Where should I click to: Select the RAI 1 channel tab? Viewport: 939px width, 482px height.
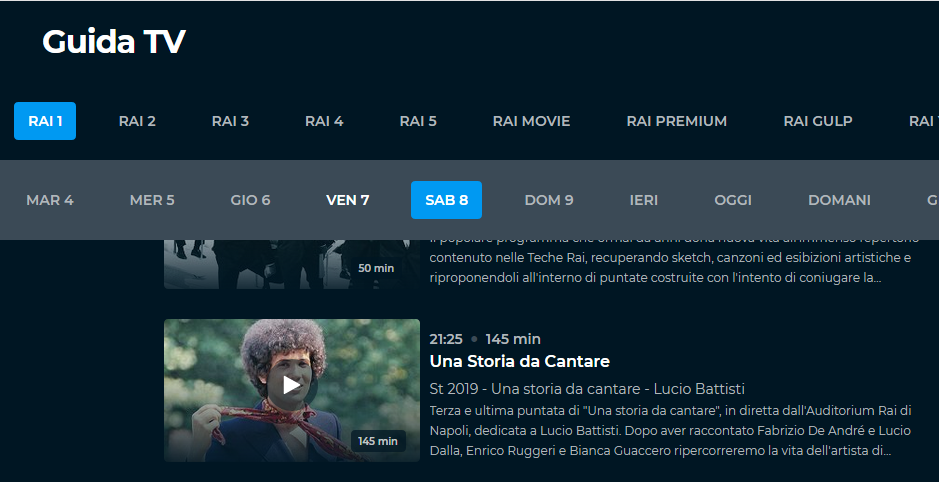[x=45, y=121]
